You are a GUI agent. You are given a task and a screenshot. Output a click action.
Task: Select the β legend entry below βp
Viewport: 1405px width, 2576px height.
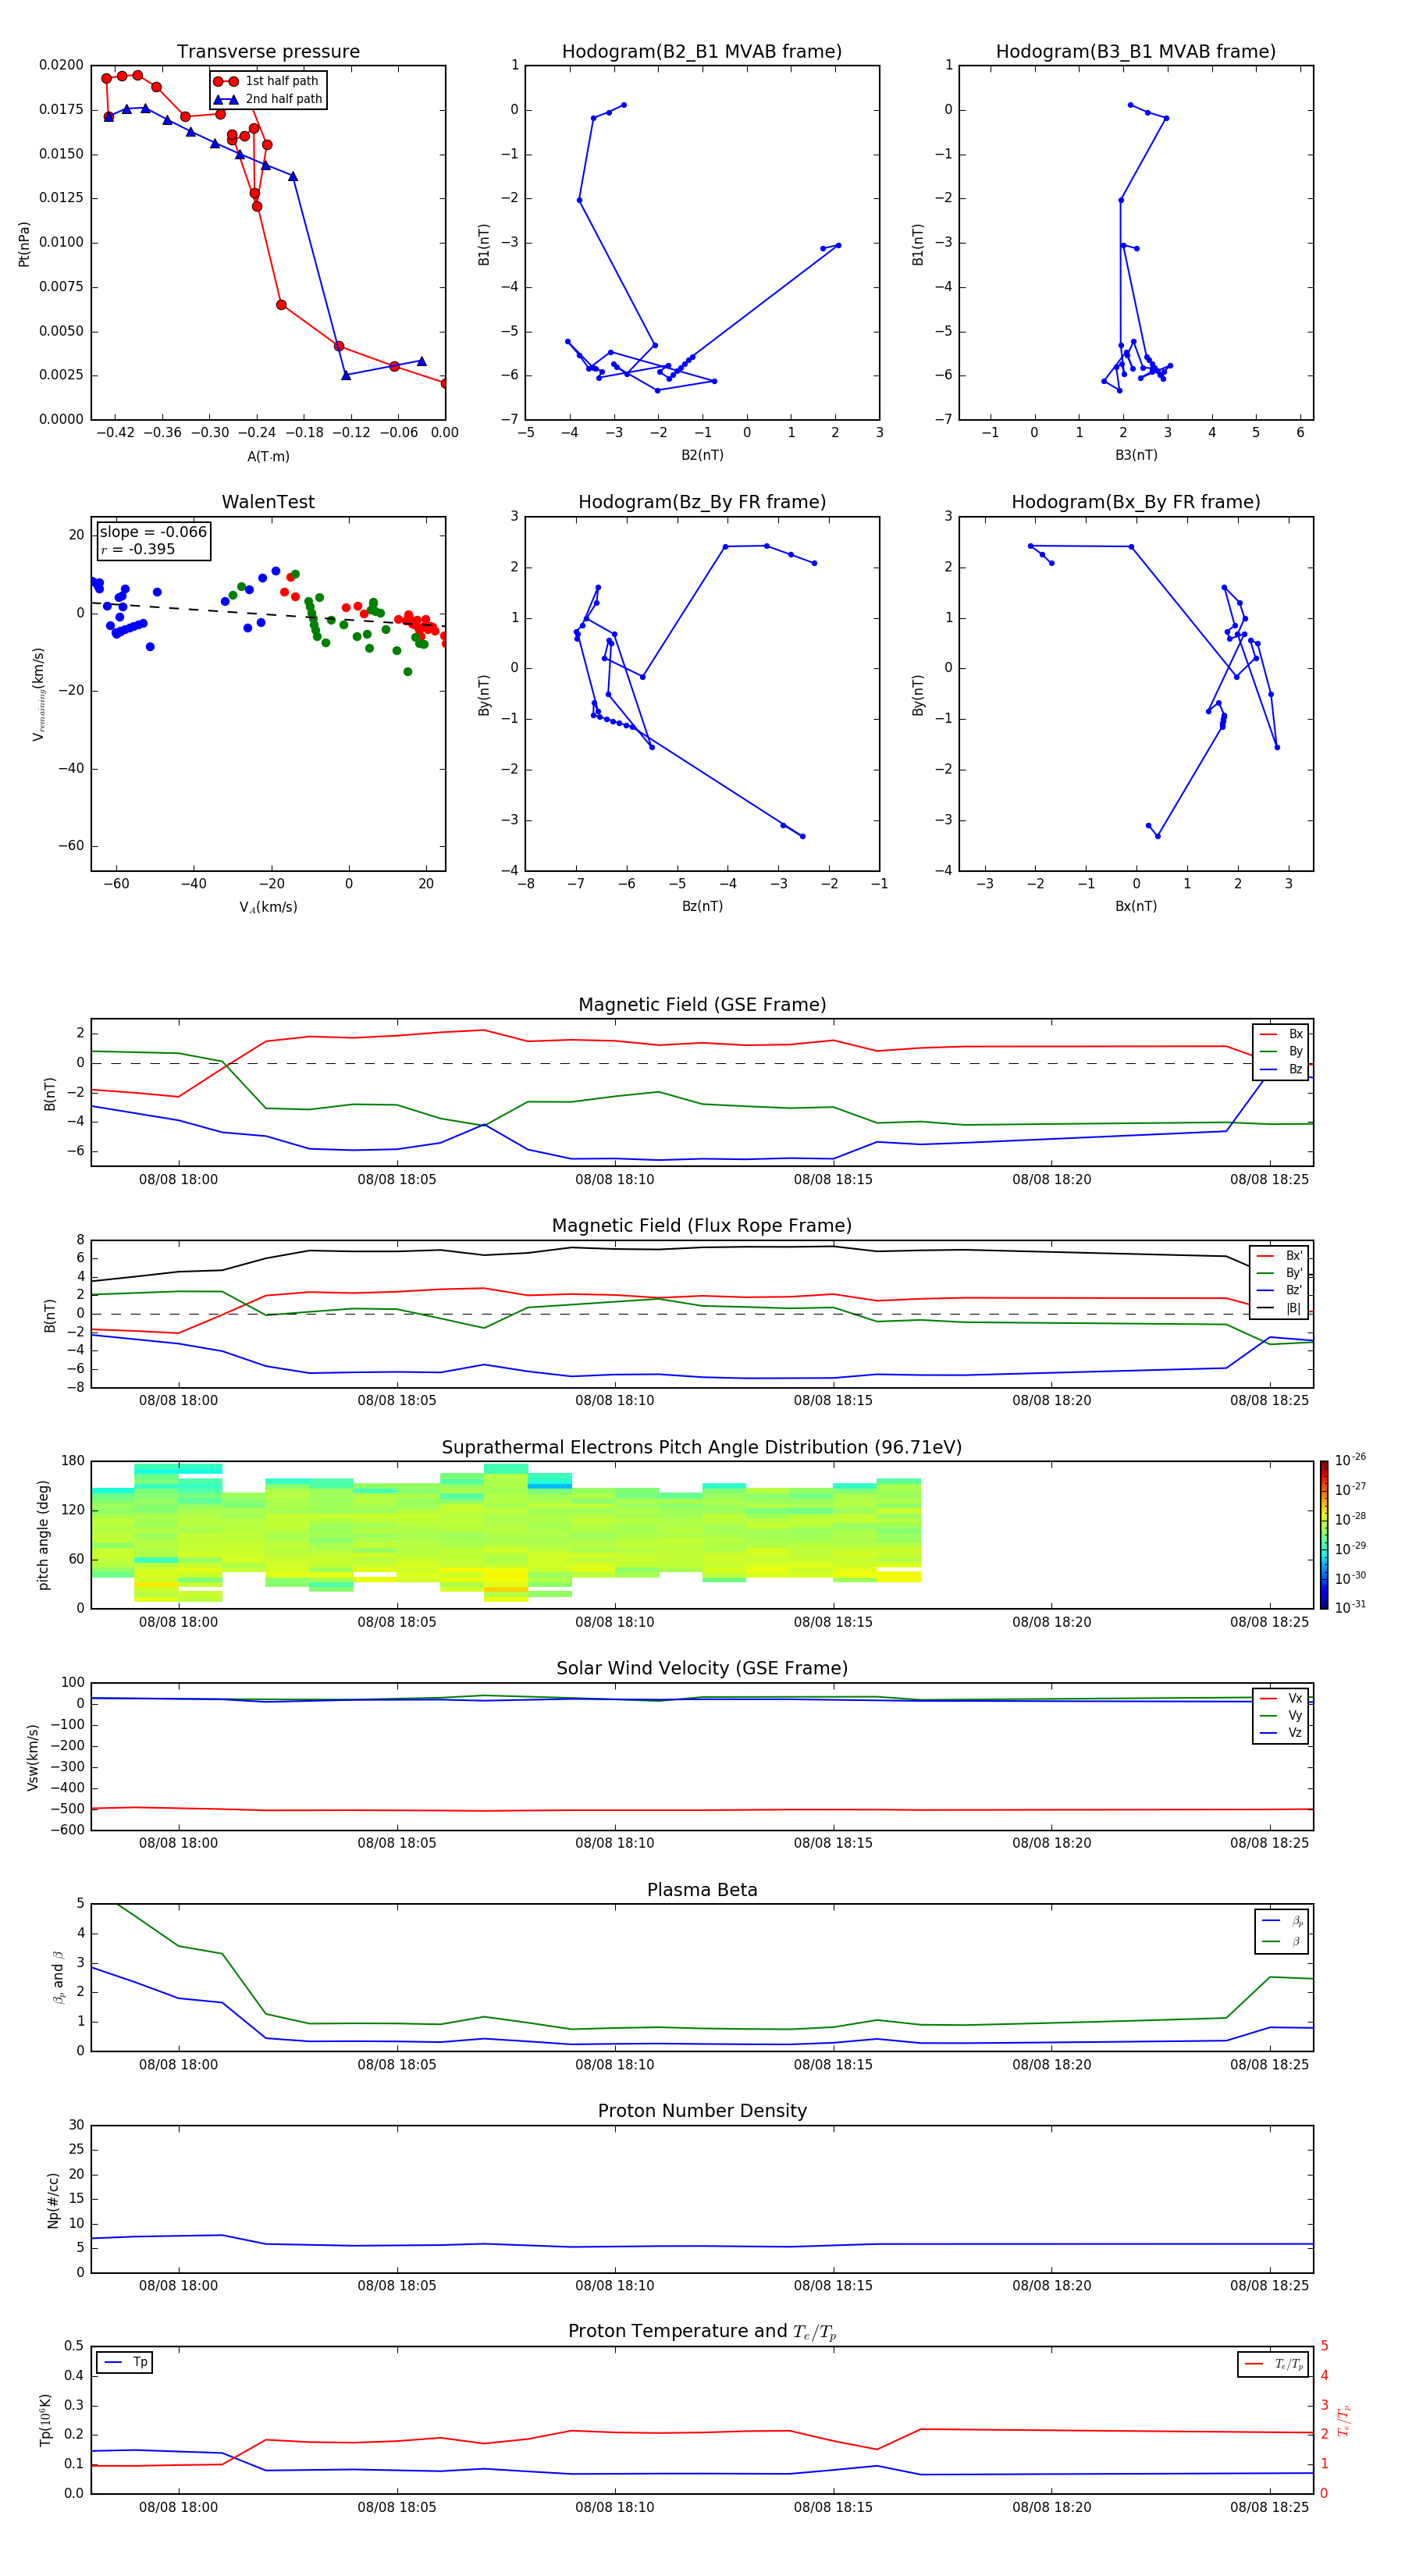coord(1283,1942)
